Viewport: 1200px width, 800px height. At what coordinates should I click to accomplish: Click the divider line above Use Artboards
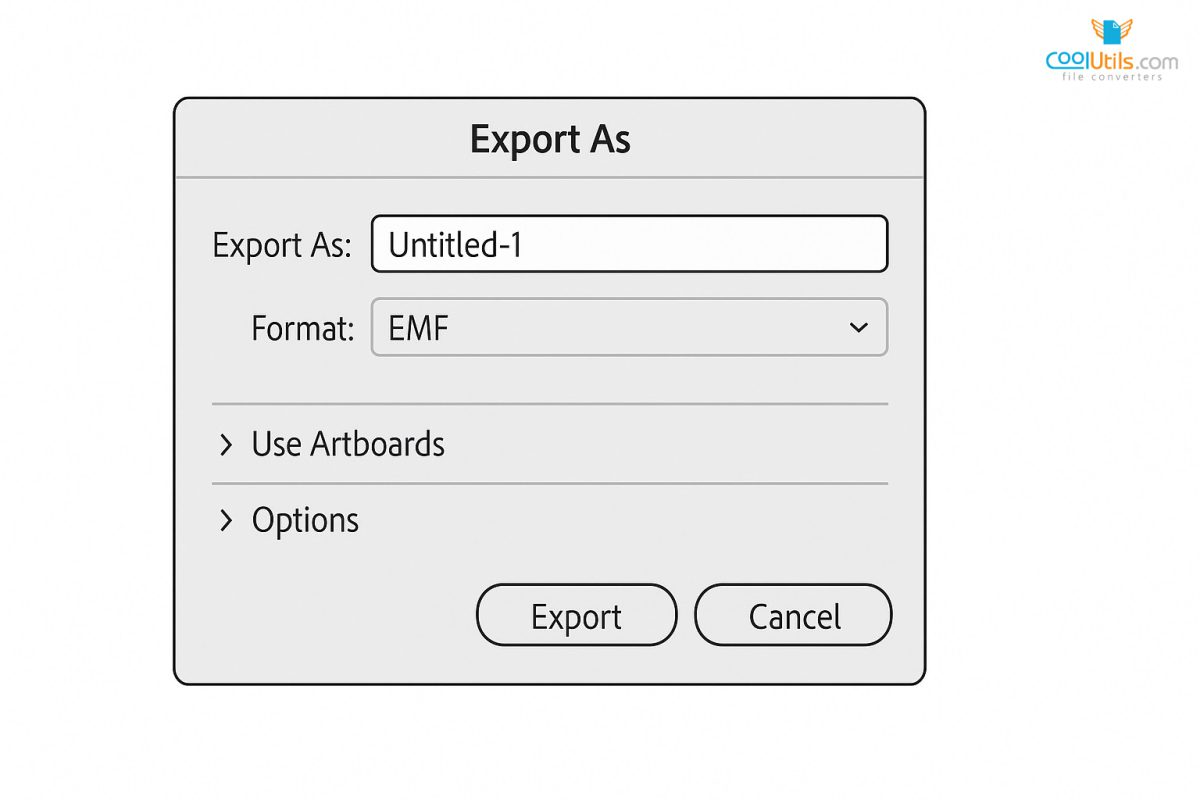(550, 404)
